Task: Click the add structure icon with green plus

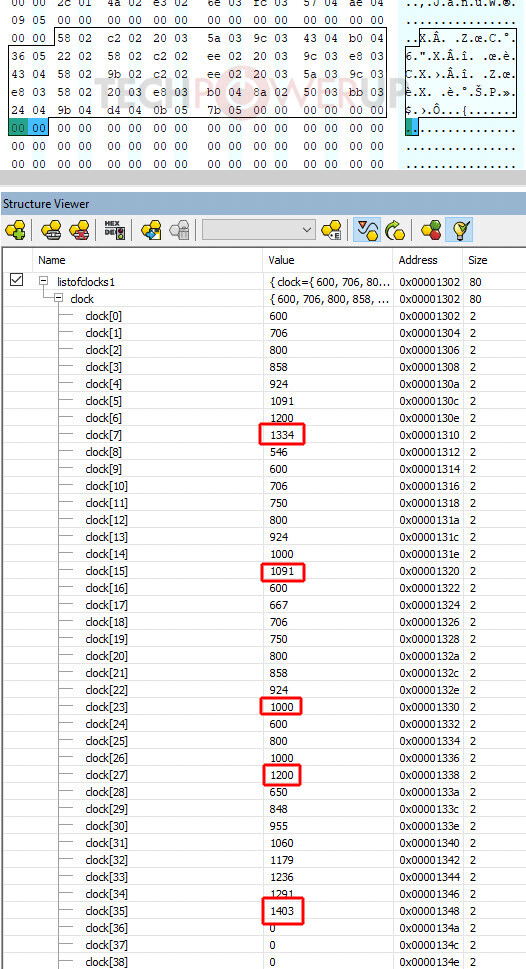Action: pos(15,231)
